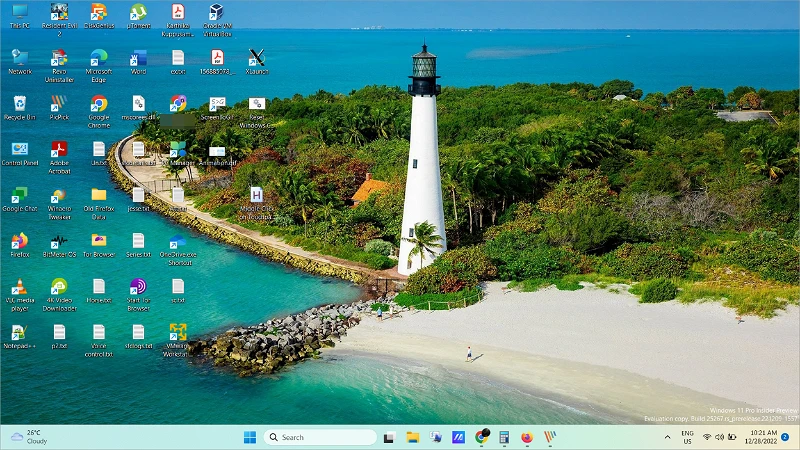This screenshot has width=800, height=450.
Task: Select the PicPick desktop shortcut
Action: [x=59, y=108]
